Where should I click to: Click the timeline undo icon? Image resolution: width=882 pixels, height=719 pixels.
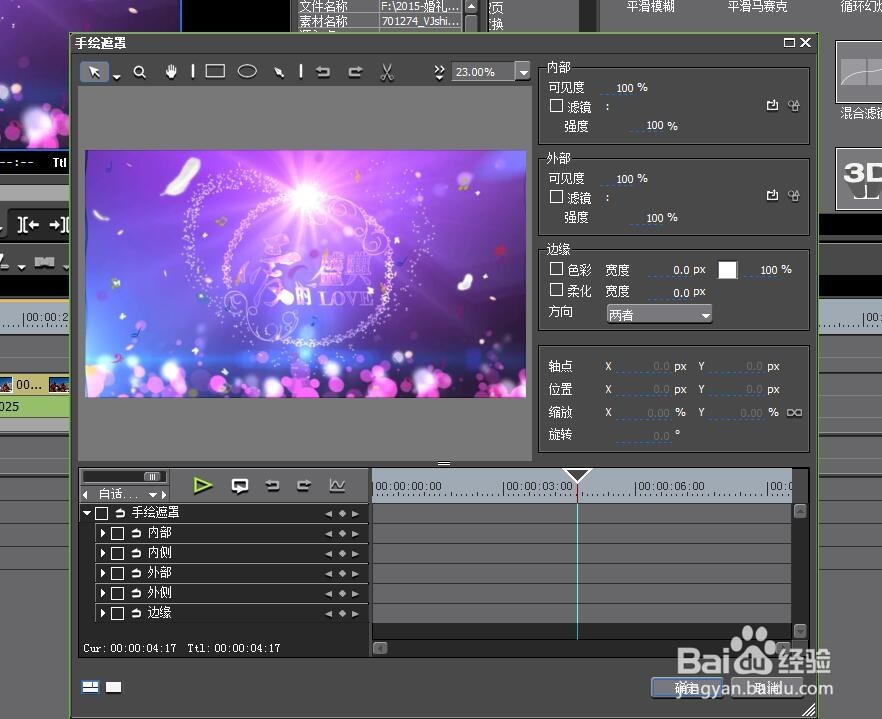[x=272, y=485]
